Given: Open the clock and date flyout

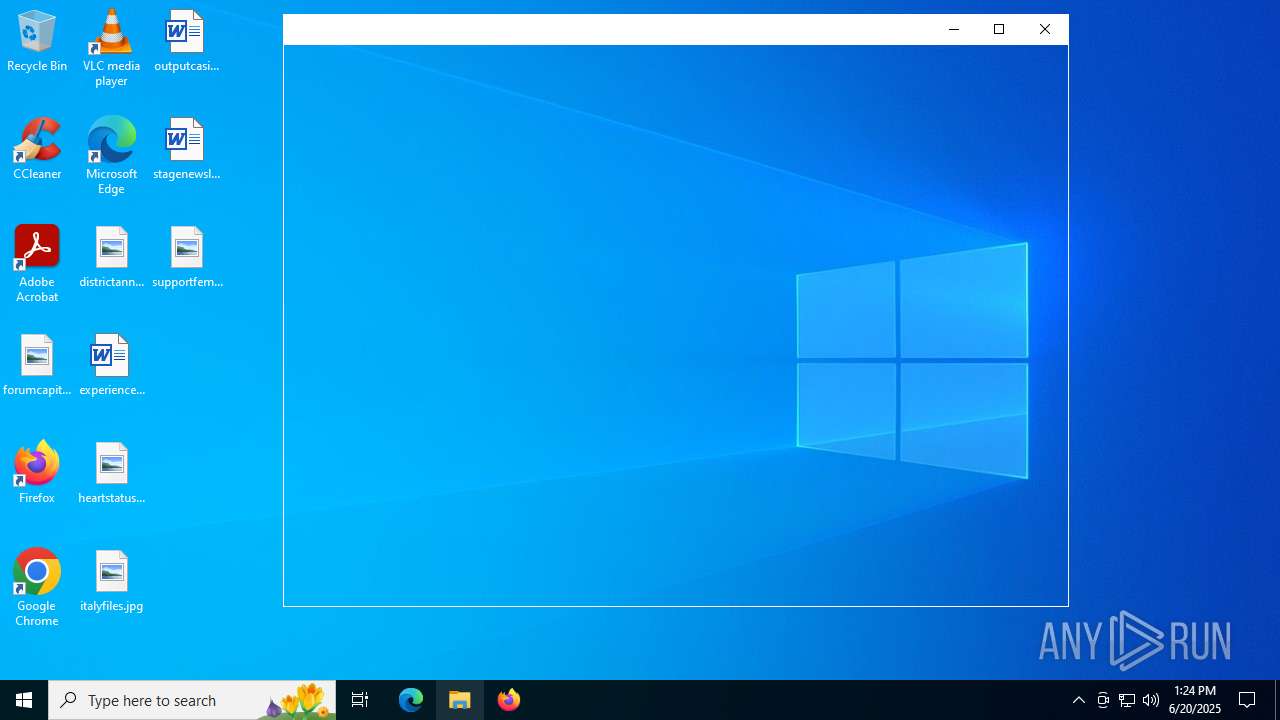Looking at the screenshot, I should 1195,700.
